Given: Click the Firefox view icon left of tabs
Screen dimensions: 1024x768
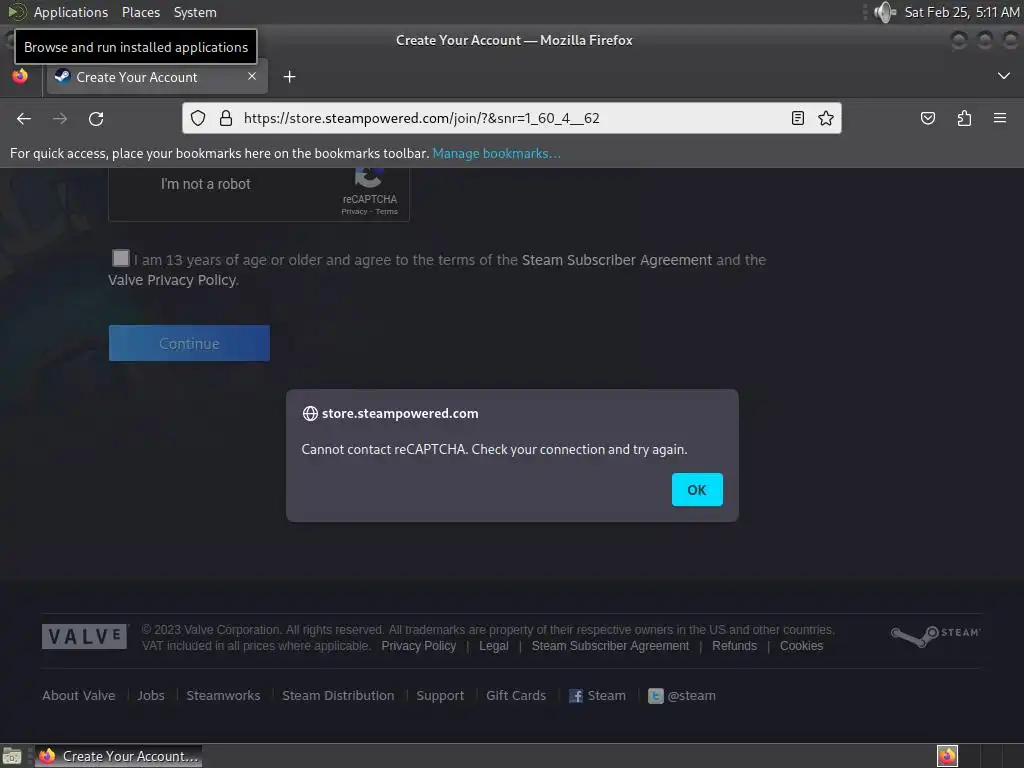Looking at the screenshot, I should point(20,76).
